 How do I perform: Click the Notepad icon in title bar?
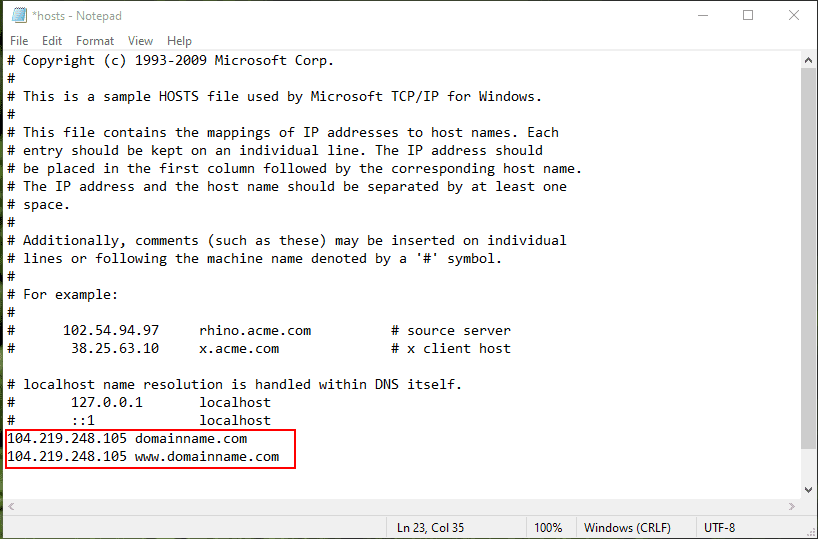(18, 15)
